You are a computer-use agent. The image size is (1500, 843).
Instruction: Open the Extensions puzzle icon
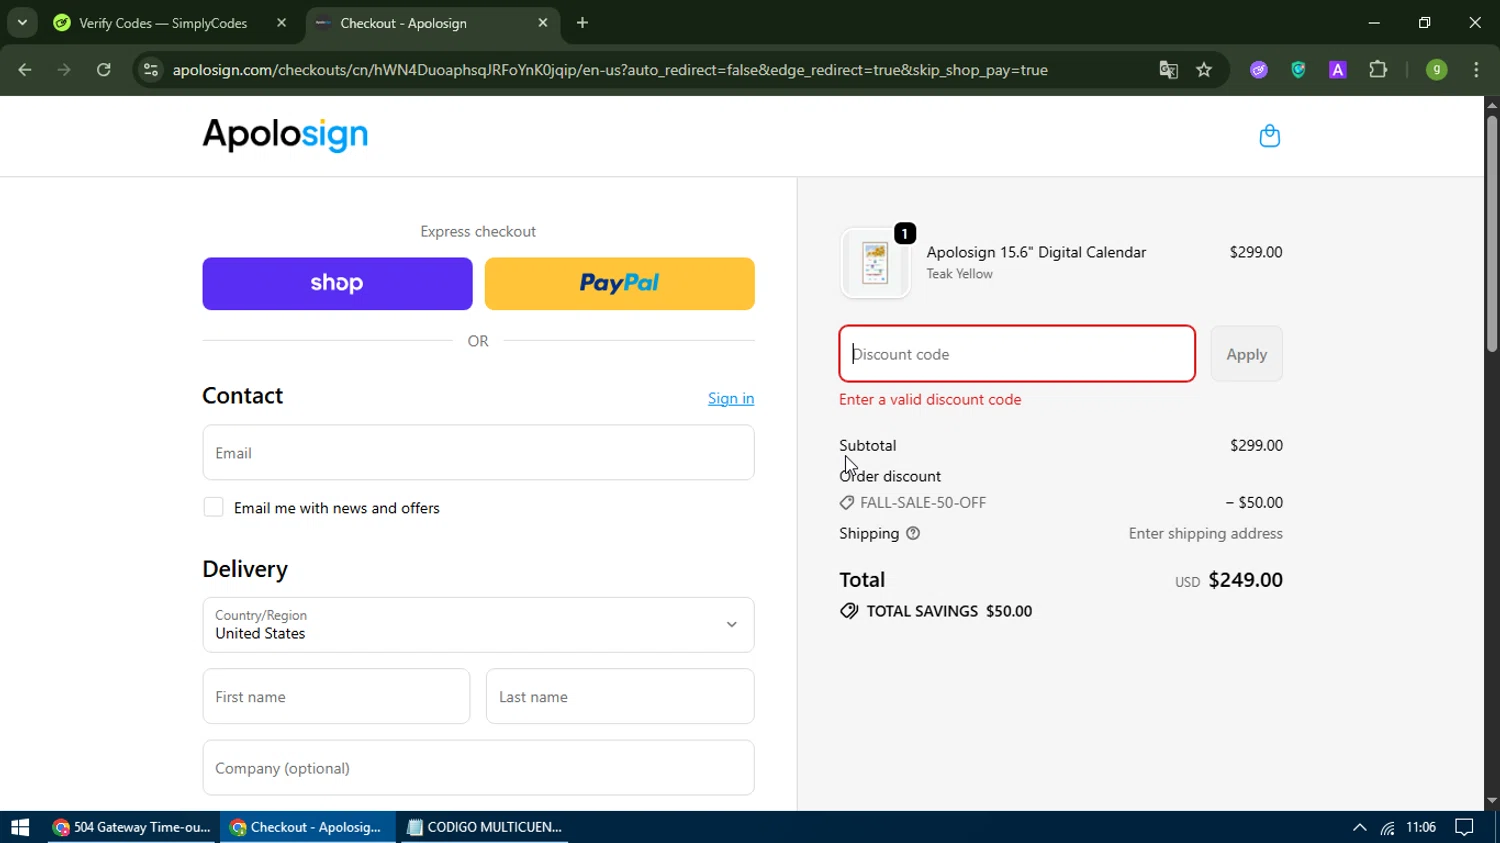tap(1378, 70)
